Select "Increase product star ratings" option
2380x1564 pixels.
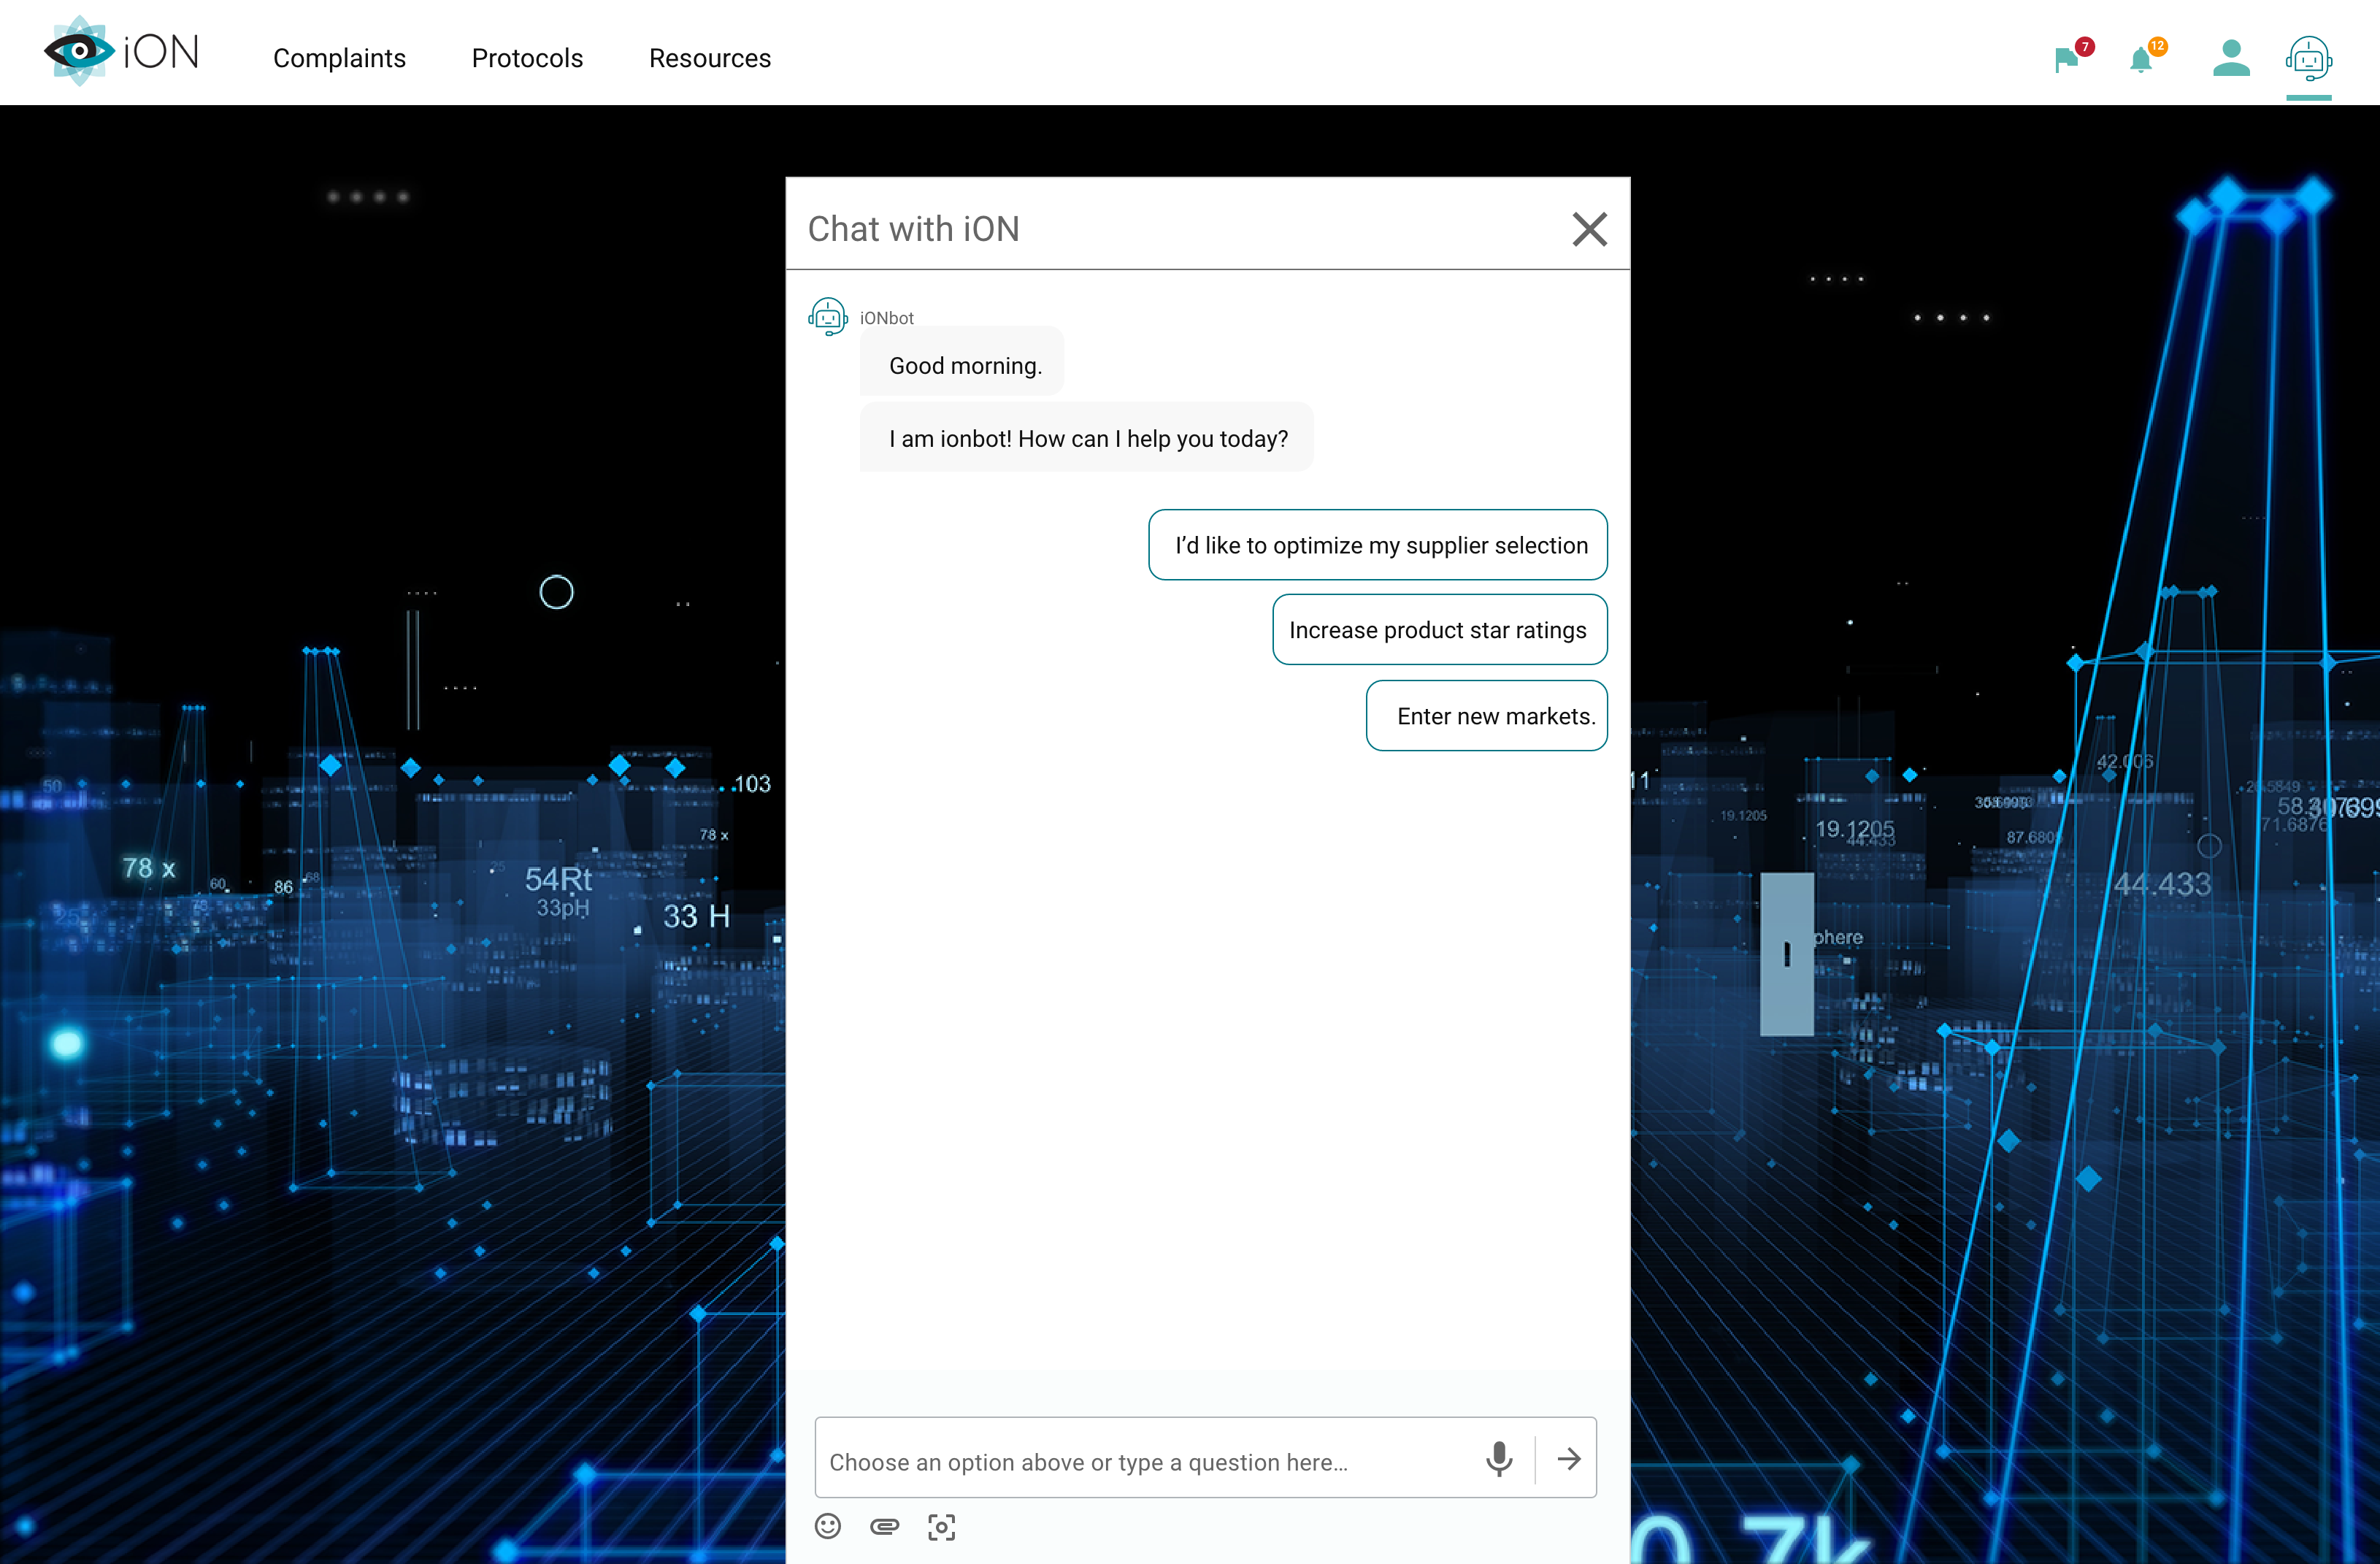pos(1439,630)
